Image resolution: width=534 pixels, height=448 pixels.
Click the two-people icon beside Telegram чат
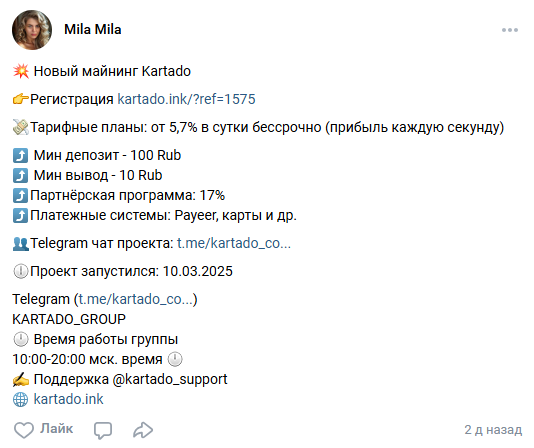coord(21,244)
